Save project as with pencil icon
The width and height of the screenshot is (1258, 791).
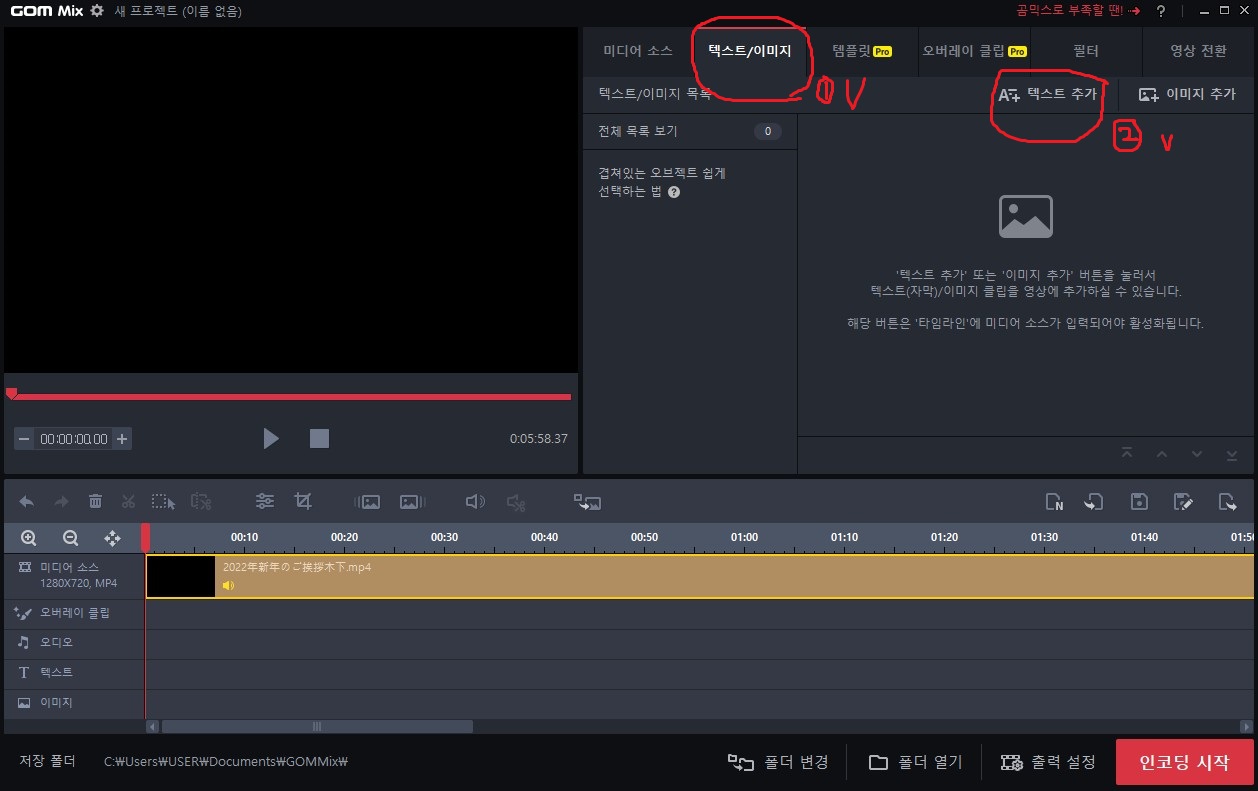[1183, 501]
